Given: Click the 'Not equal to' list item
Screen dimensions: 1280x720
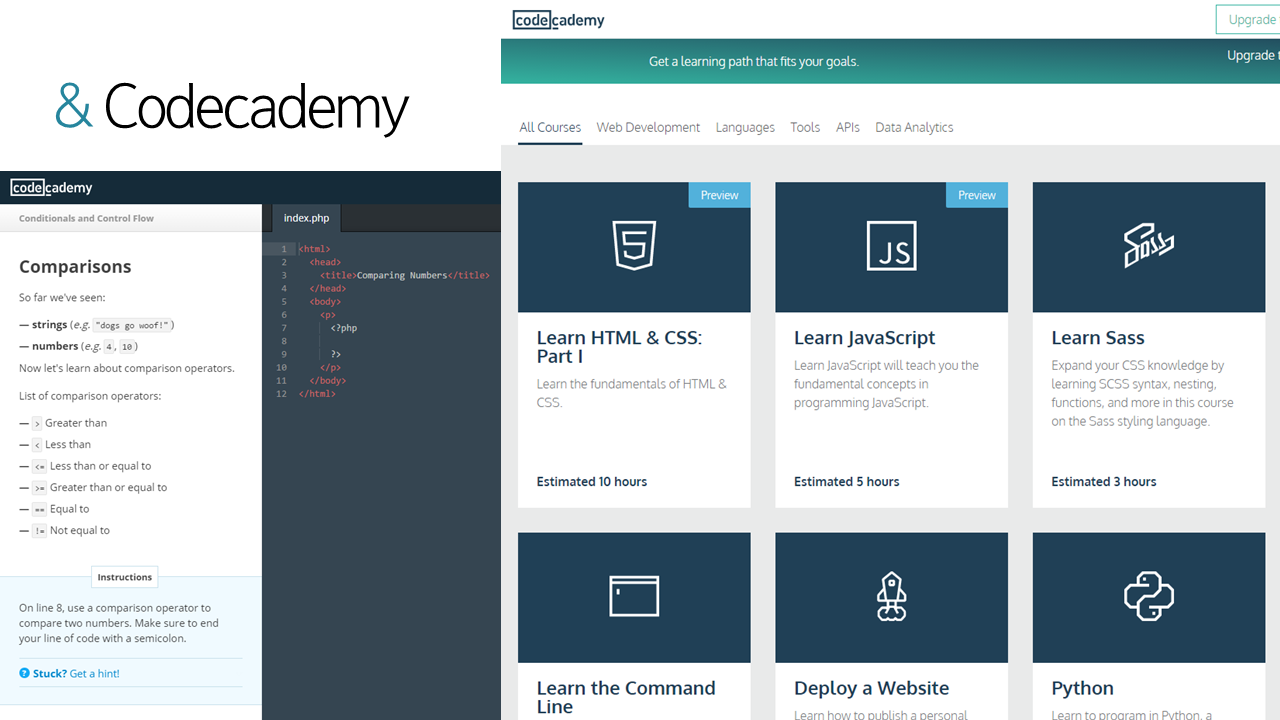Looking at the screenshot, I should click(65, 531).
